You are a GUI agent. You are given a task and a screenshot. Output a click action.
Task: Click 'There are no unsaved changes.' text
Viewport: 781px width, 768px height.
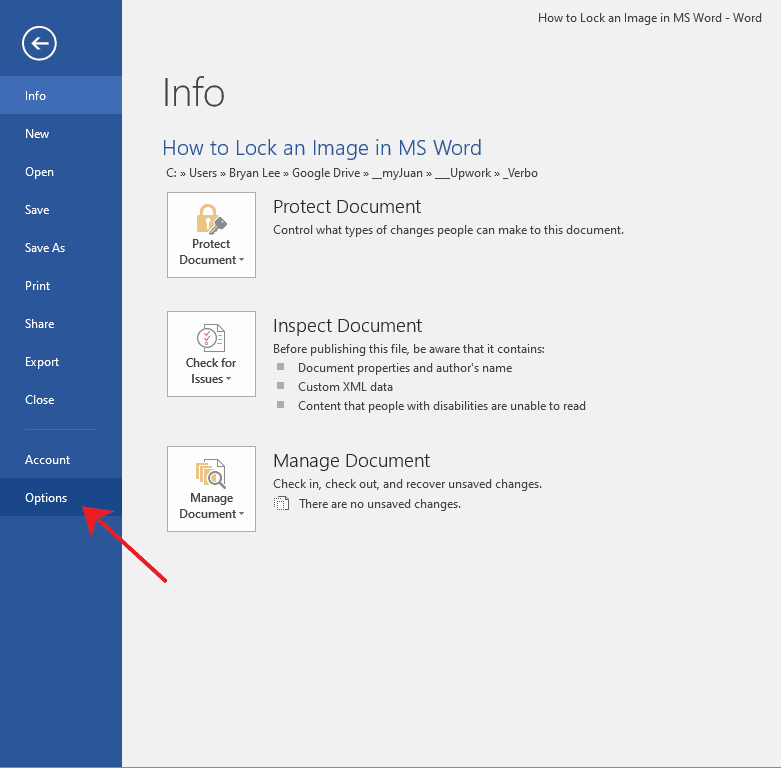coord(380,504)
